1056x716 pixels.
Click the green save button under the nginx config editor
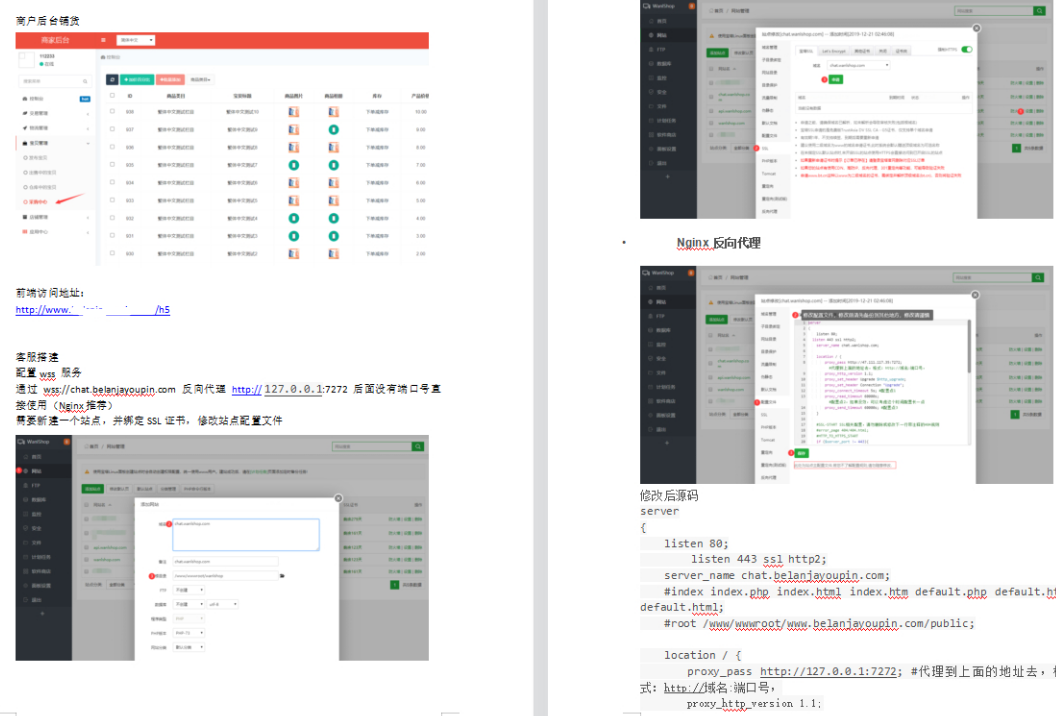[x=802, y=452]
